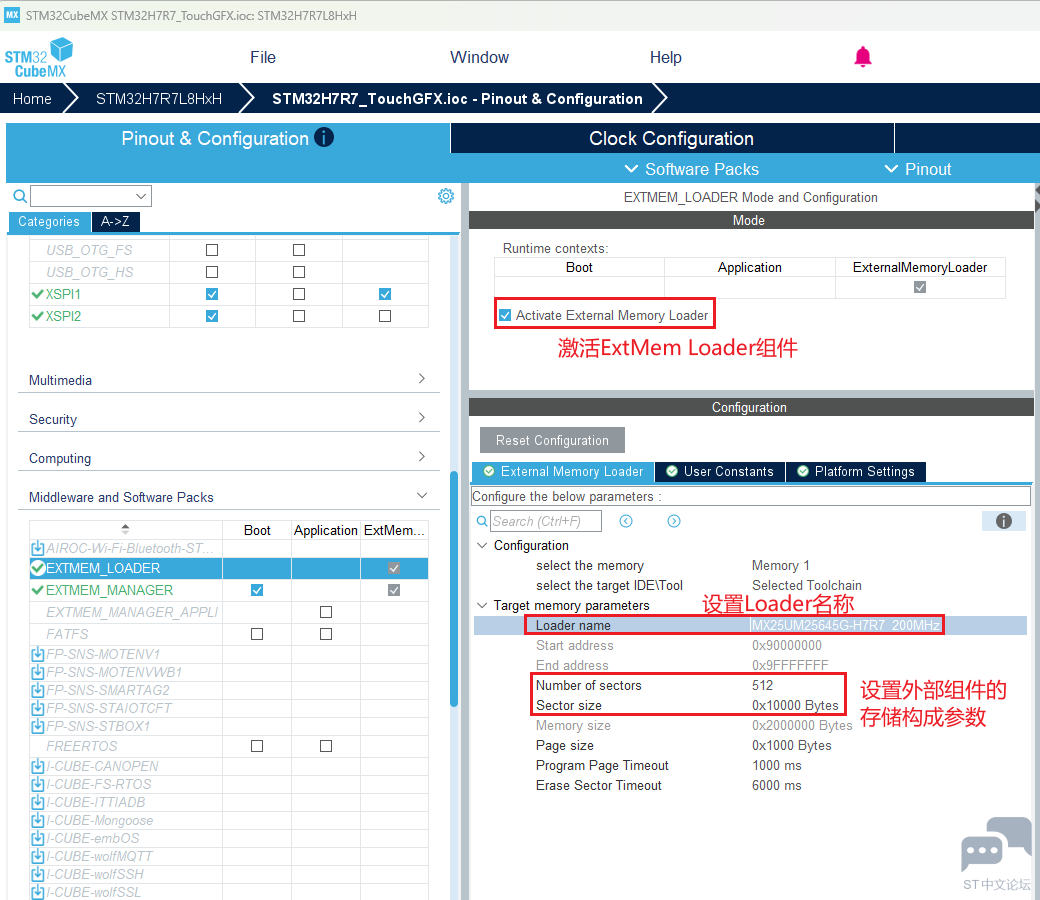Toggle Activate External Memory Loader checkbox
Screen dimensions: 1040x900
pos(505,315)
